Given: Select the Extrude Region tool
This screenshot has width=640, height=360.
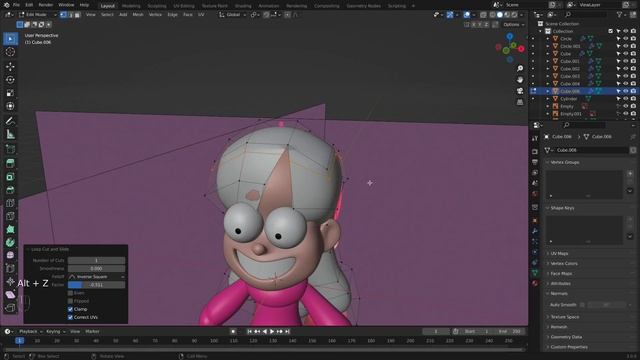Looking at the screenshot, I should (10, 163).
